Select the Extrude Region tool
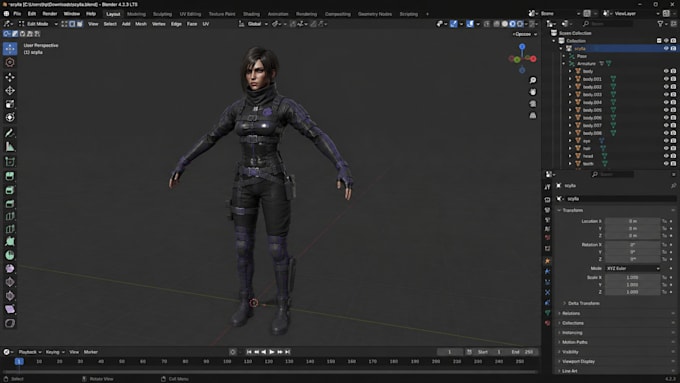 click(x=10, y=176)
